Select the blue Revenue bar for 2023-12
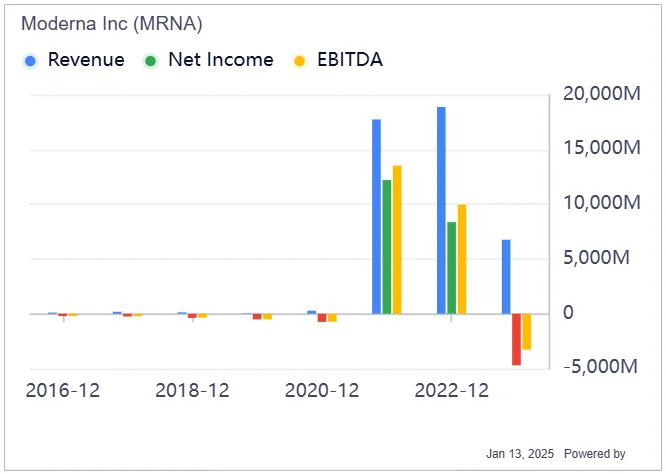 tap(506, 277)
